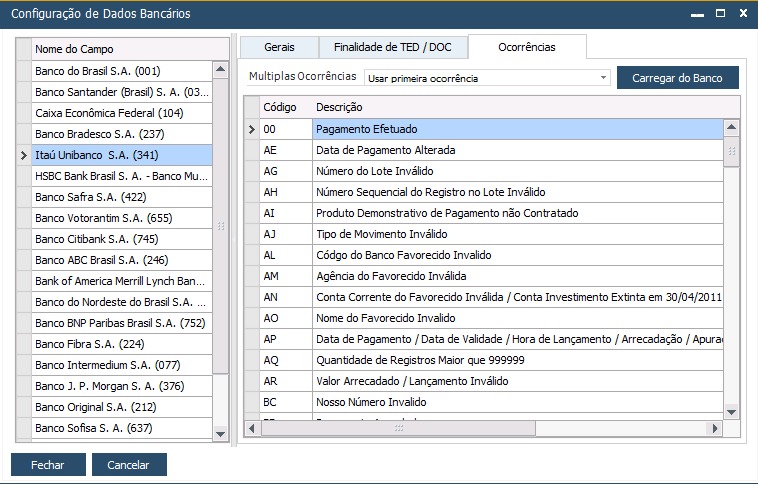
Task: Select Banco ABC Brasil S.A. (246)
Action: click(122, 260)
